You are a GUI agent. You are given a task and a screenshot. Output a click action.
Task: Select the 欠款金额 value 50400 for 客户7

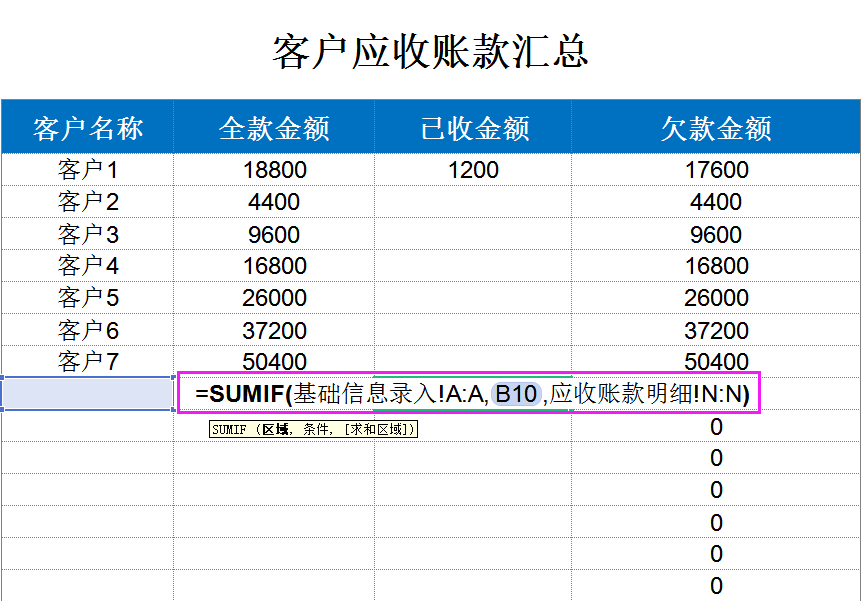pyautogui.click(x=716, y=362)
